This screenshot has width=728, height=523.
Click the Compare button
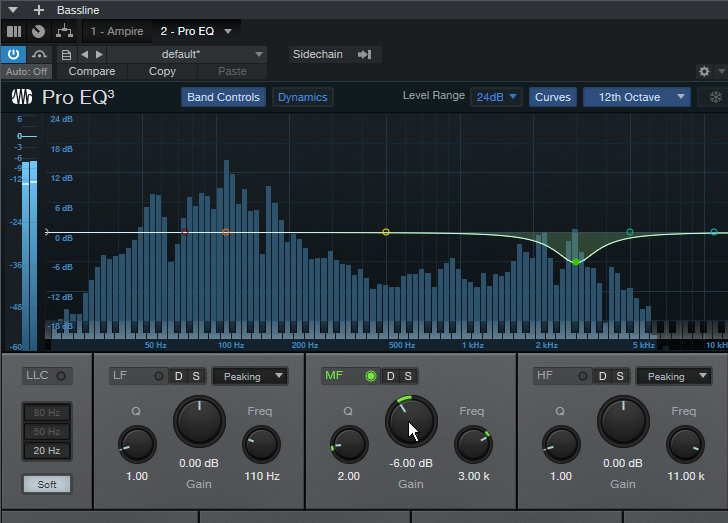click(x=92, y=72)
